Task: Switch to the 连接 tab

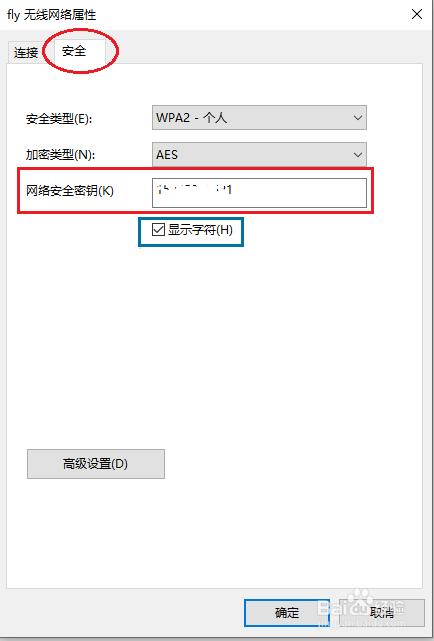Action: coord(26,52)
